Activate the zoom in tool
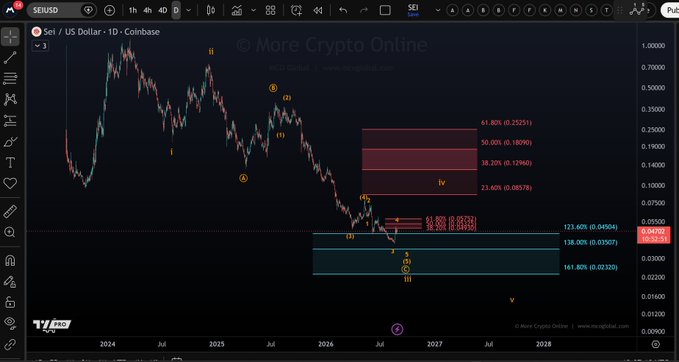The height and width of the screenshot is (362, 679). coord(10,232)
